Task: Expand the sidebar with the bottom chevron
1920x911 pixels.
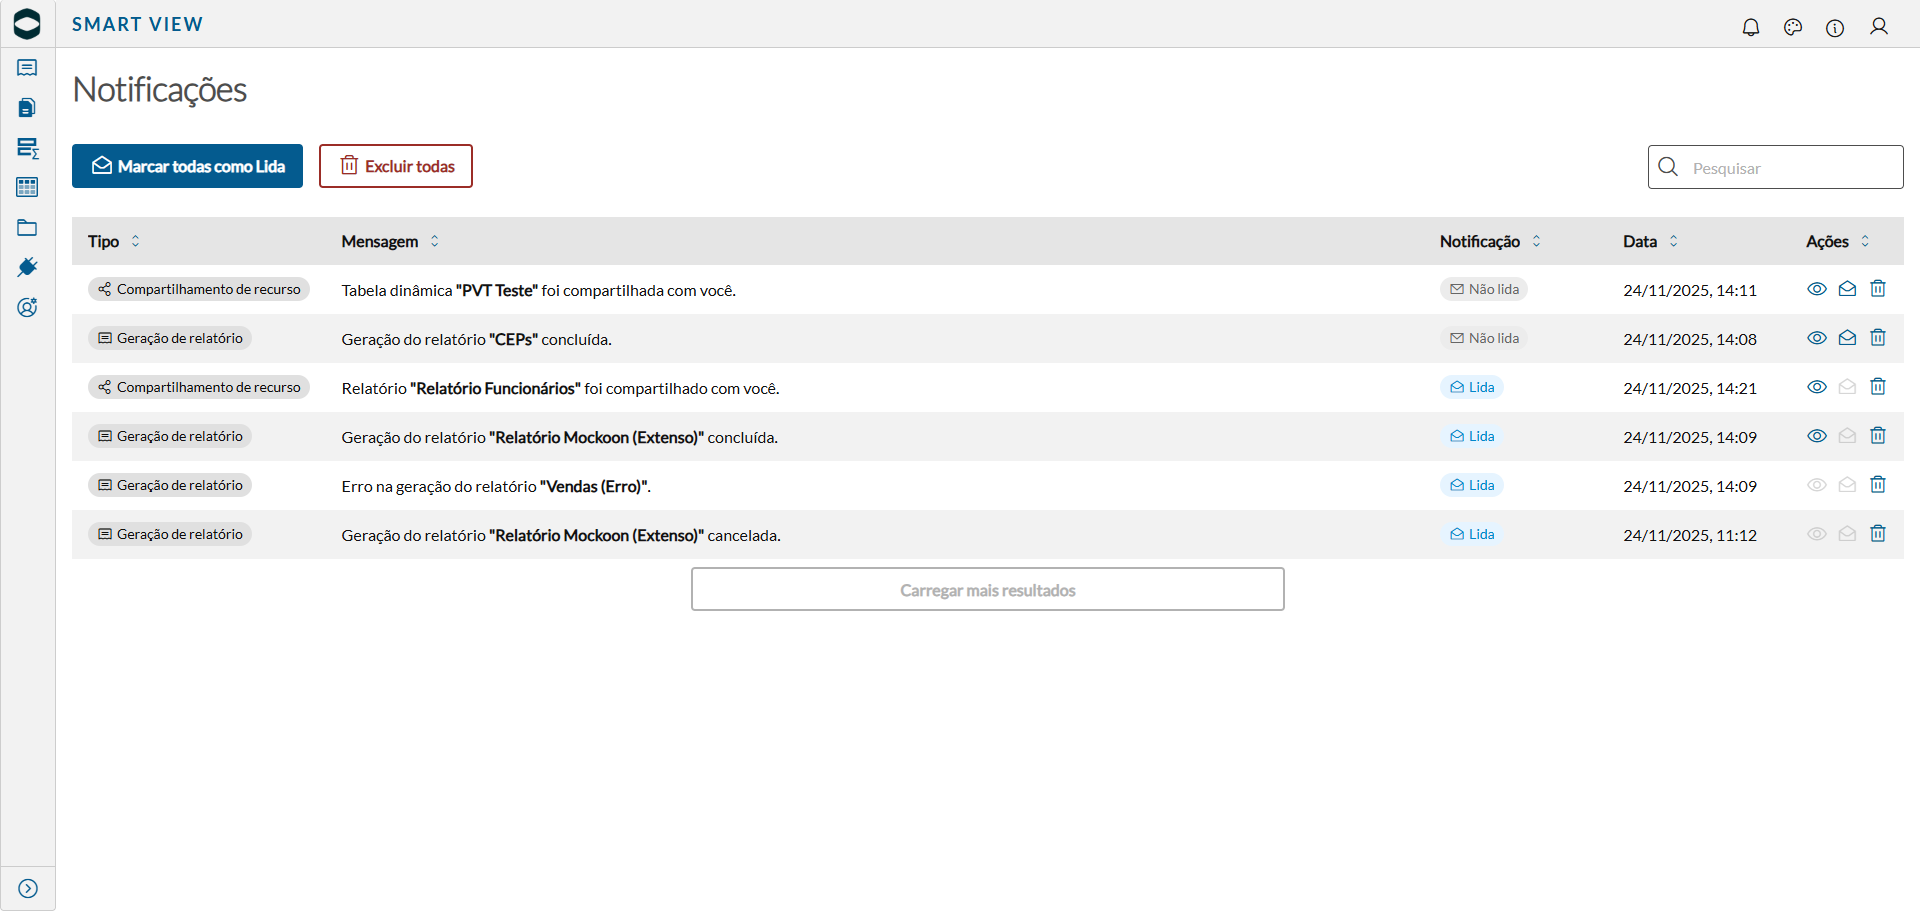Action: click(27, 888)
